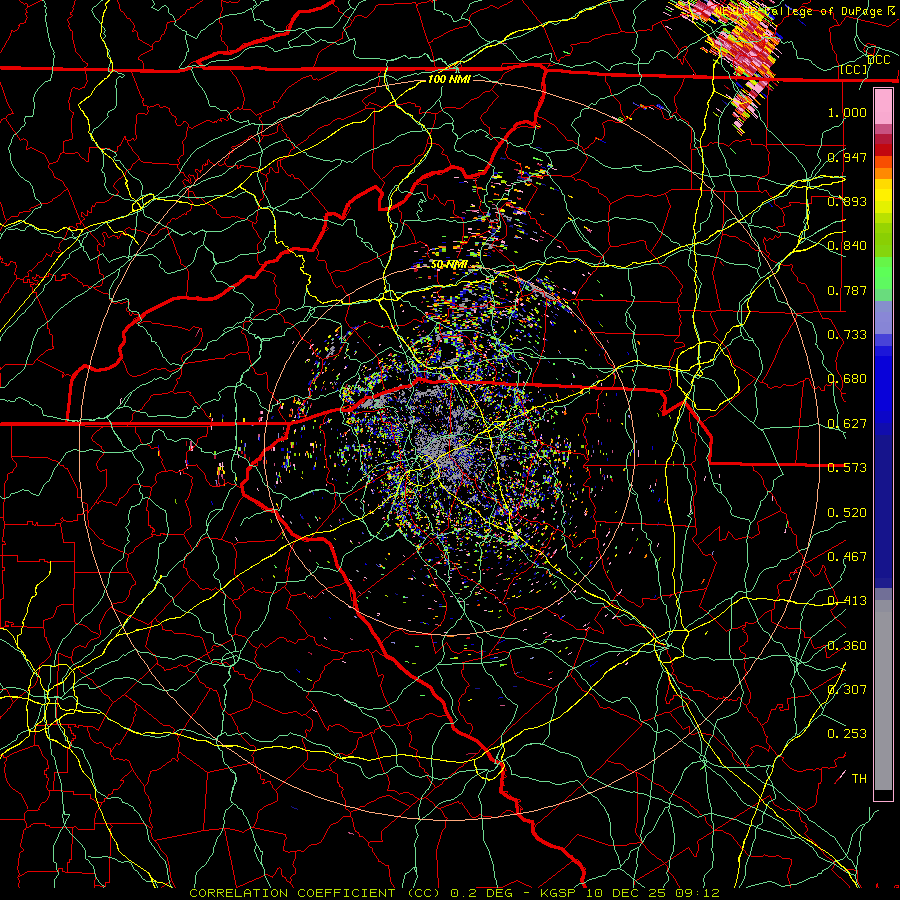Select the 0.733 legend value
The height and width of the screenshot is (900, 900).
click(847, 335)
